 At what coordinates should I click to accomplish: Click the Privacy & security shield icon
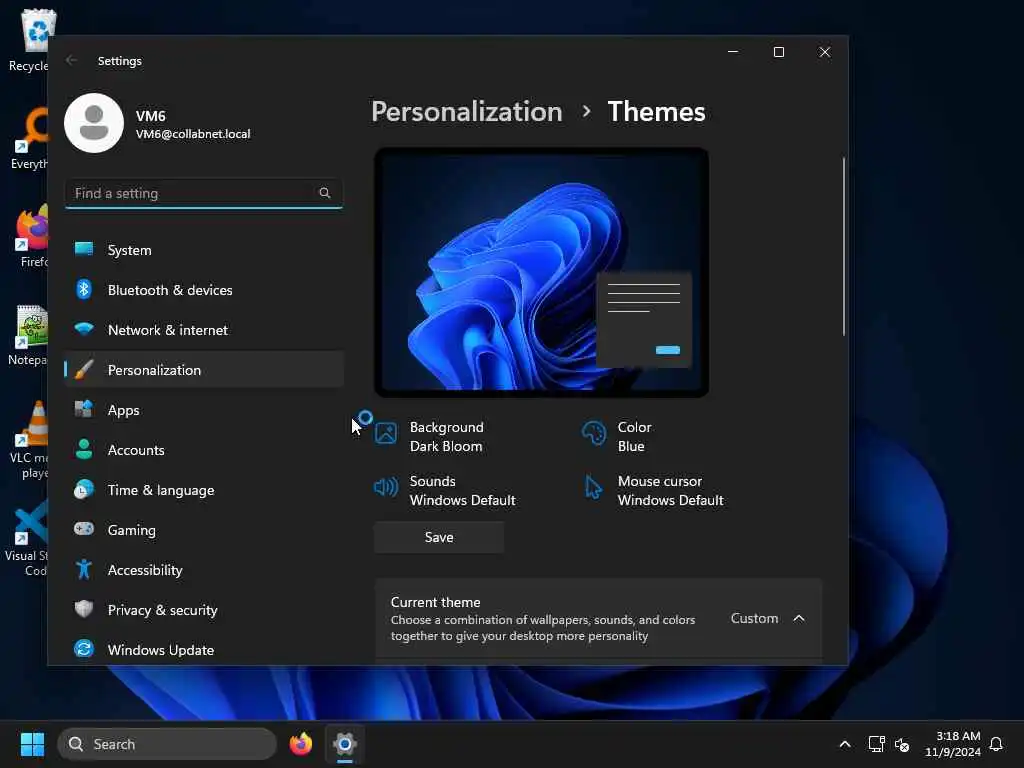84,609
